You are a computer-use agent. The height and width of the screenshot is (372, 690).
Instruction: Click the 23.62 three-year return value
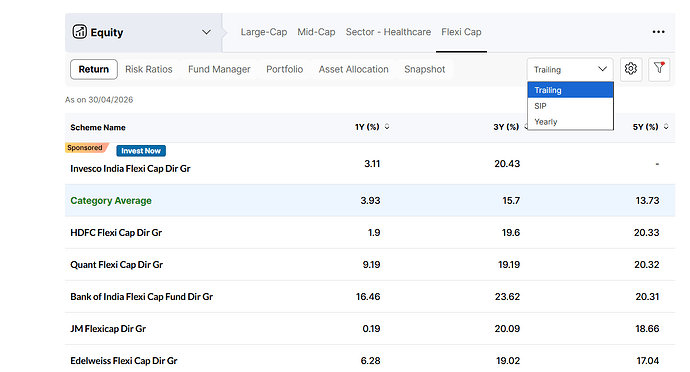pyautogui.click(x=507, y=297)
